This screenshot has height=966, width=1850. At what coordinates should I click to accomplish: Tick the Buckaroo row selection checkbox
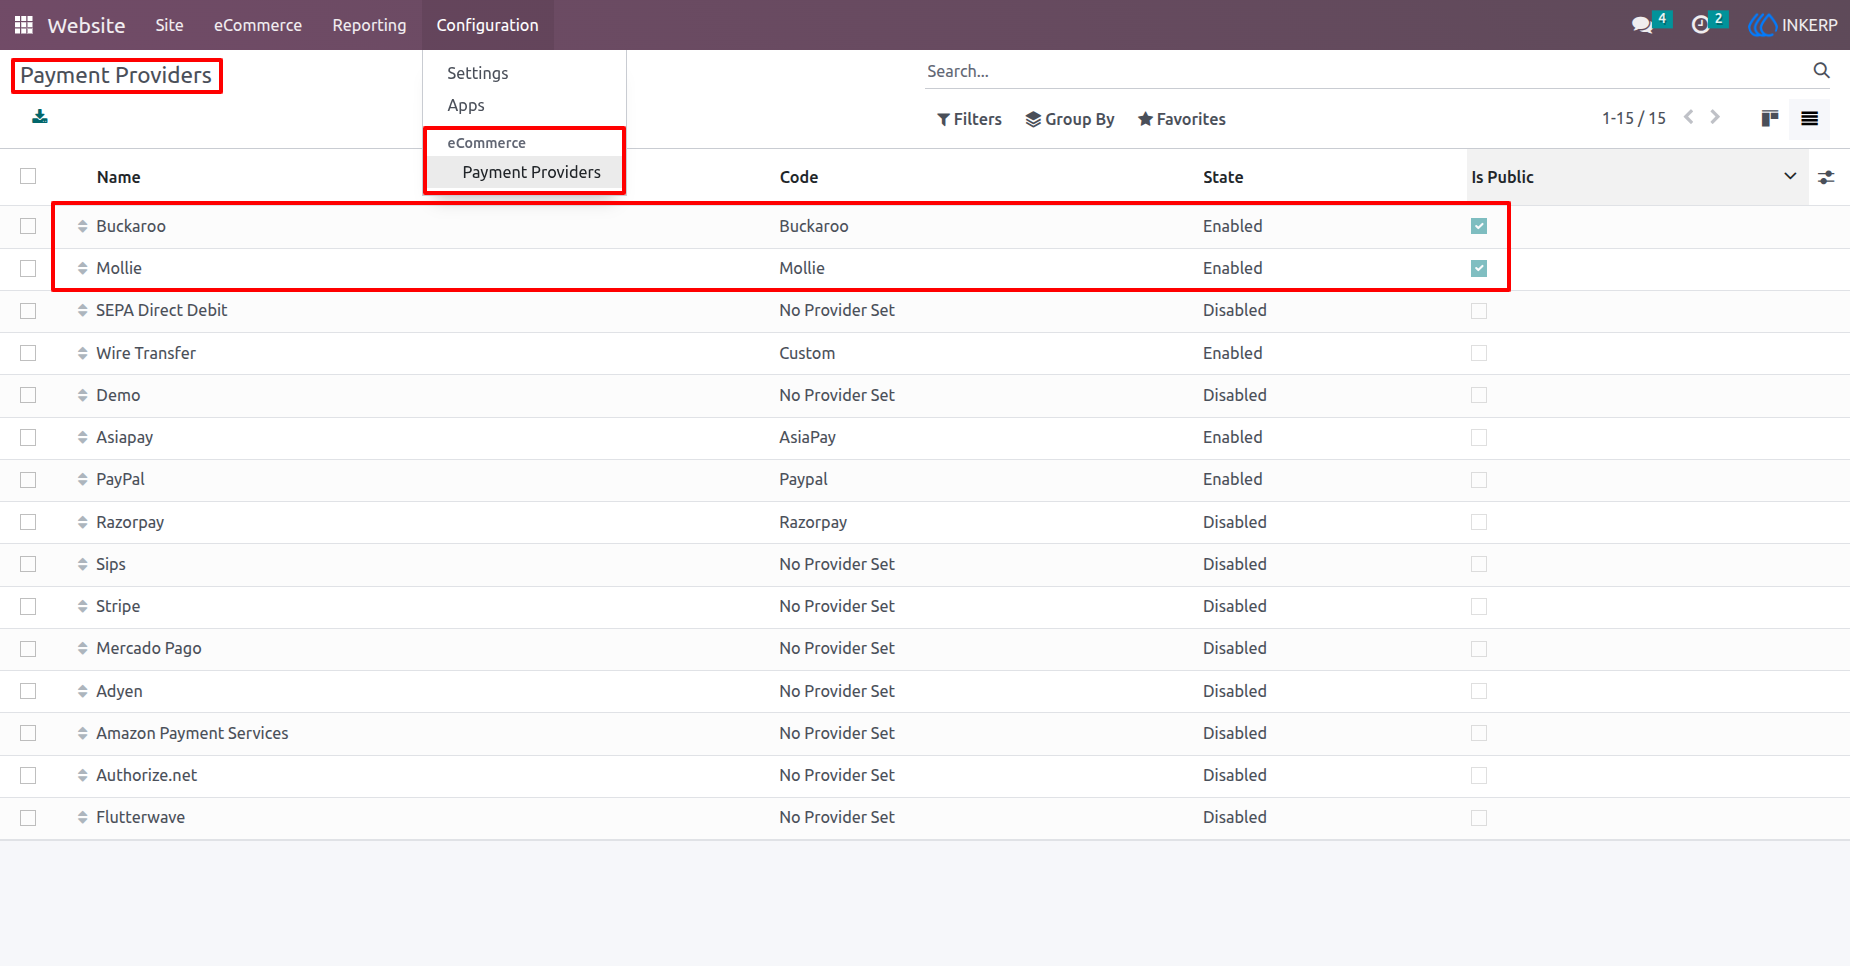(28, 226)
